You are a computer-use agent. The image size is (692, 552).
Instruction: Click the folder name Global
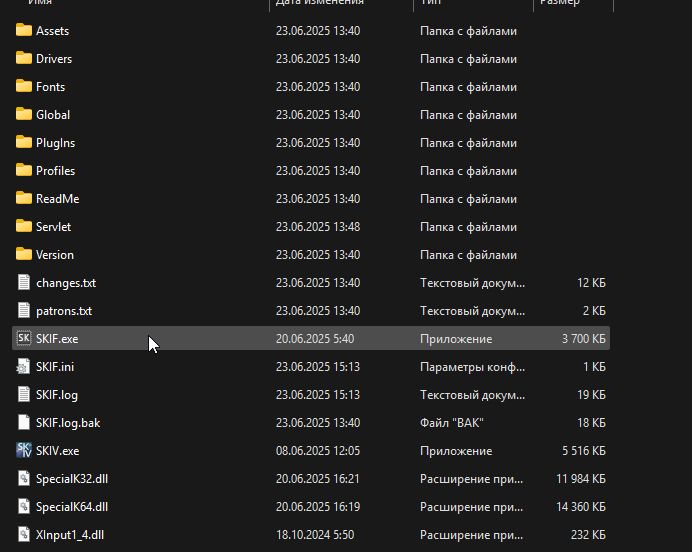(53, 115)
